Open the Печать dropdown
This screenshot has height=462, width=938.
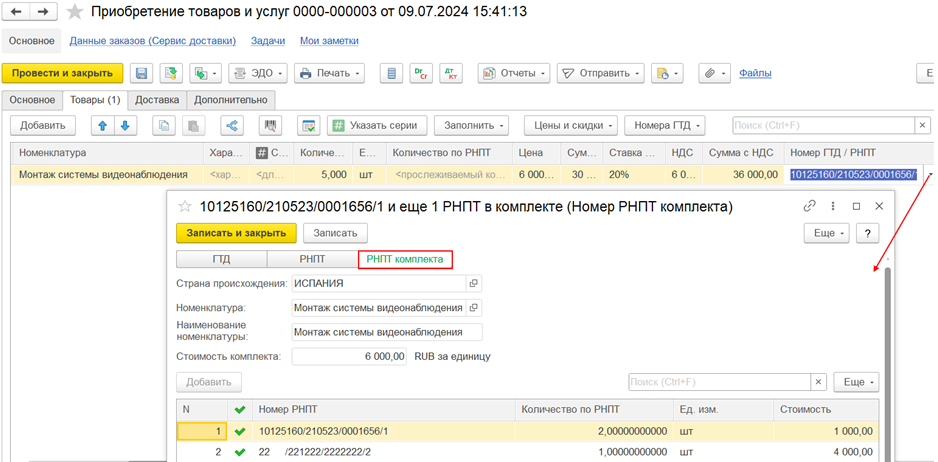(x=329, y=73)
